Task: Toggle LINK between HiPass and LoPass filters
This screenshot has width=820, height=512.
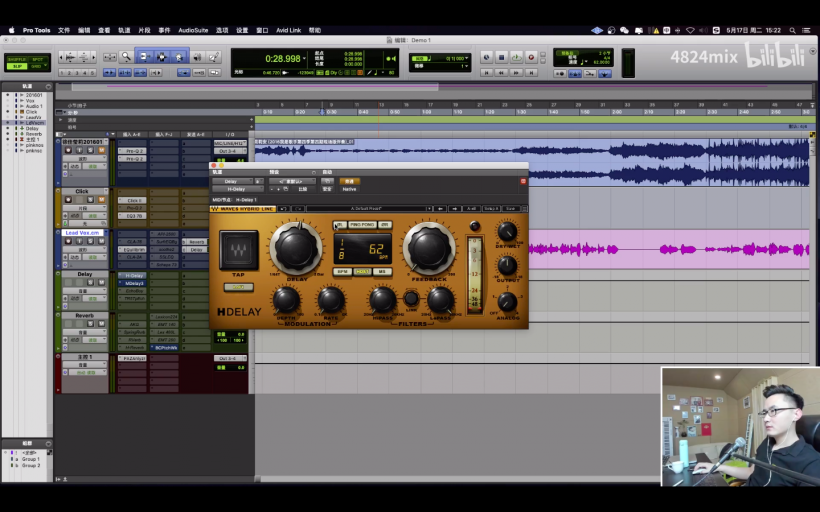Action: pyautogui.click(x=412, y=299)
